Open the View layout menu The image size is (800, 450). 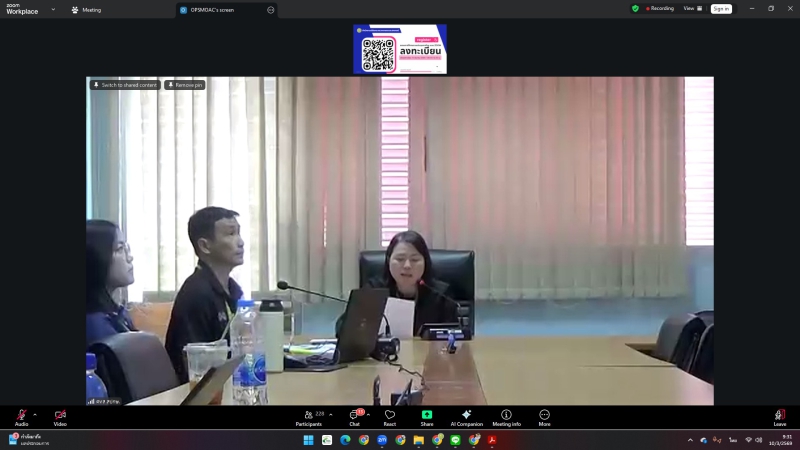[x=692, y=8]
